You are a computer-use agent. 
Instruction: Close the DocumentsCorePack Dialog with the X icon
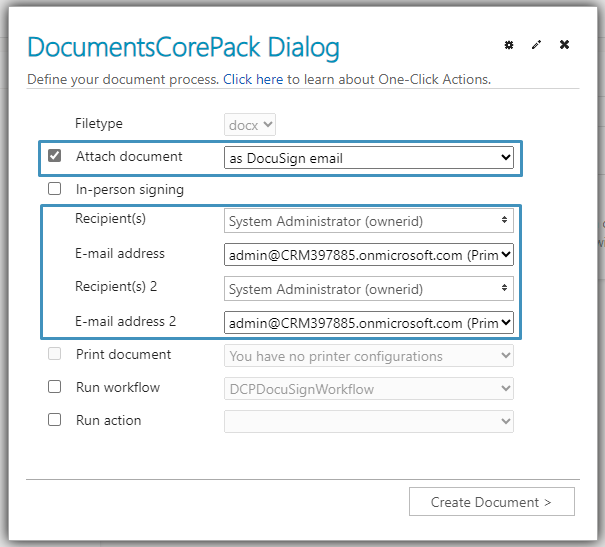[x=564, y=45]
